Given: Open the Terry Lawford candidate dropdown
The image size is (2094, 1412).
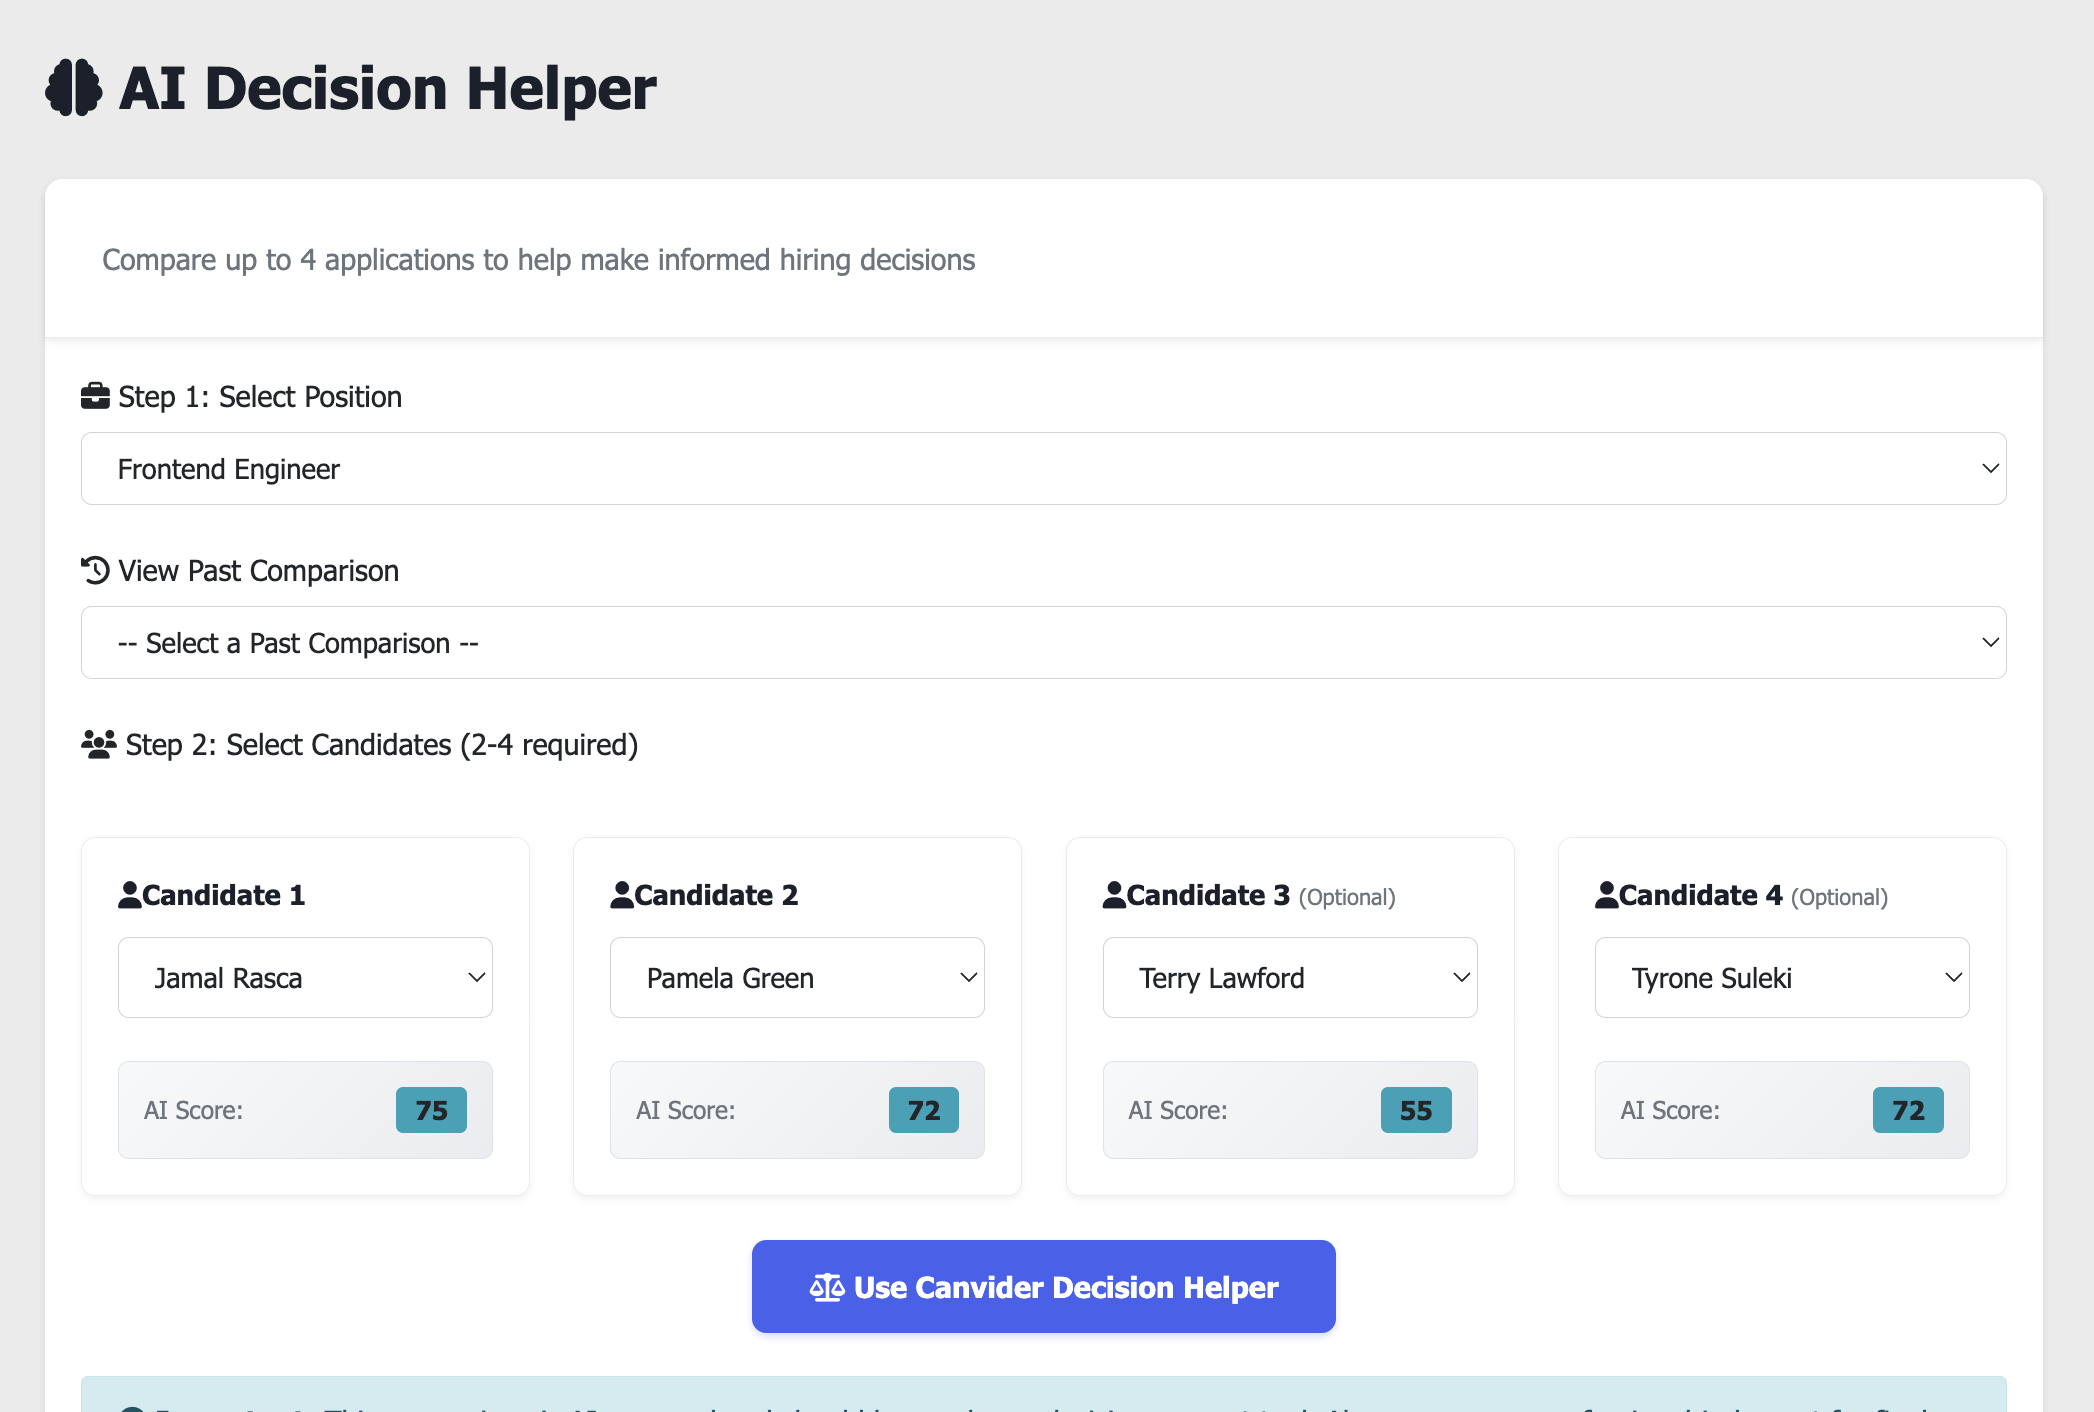Looking at the screenshot, I should click(x=1289, y=977).
